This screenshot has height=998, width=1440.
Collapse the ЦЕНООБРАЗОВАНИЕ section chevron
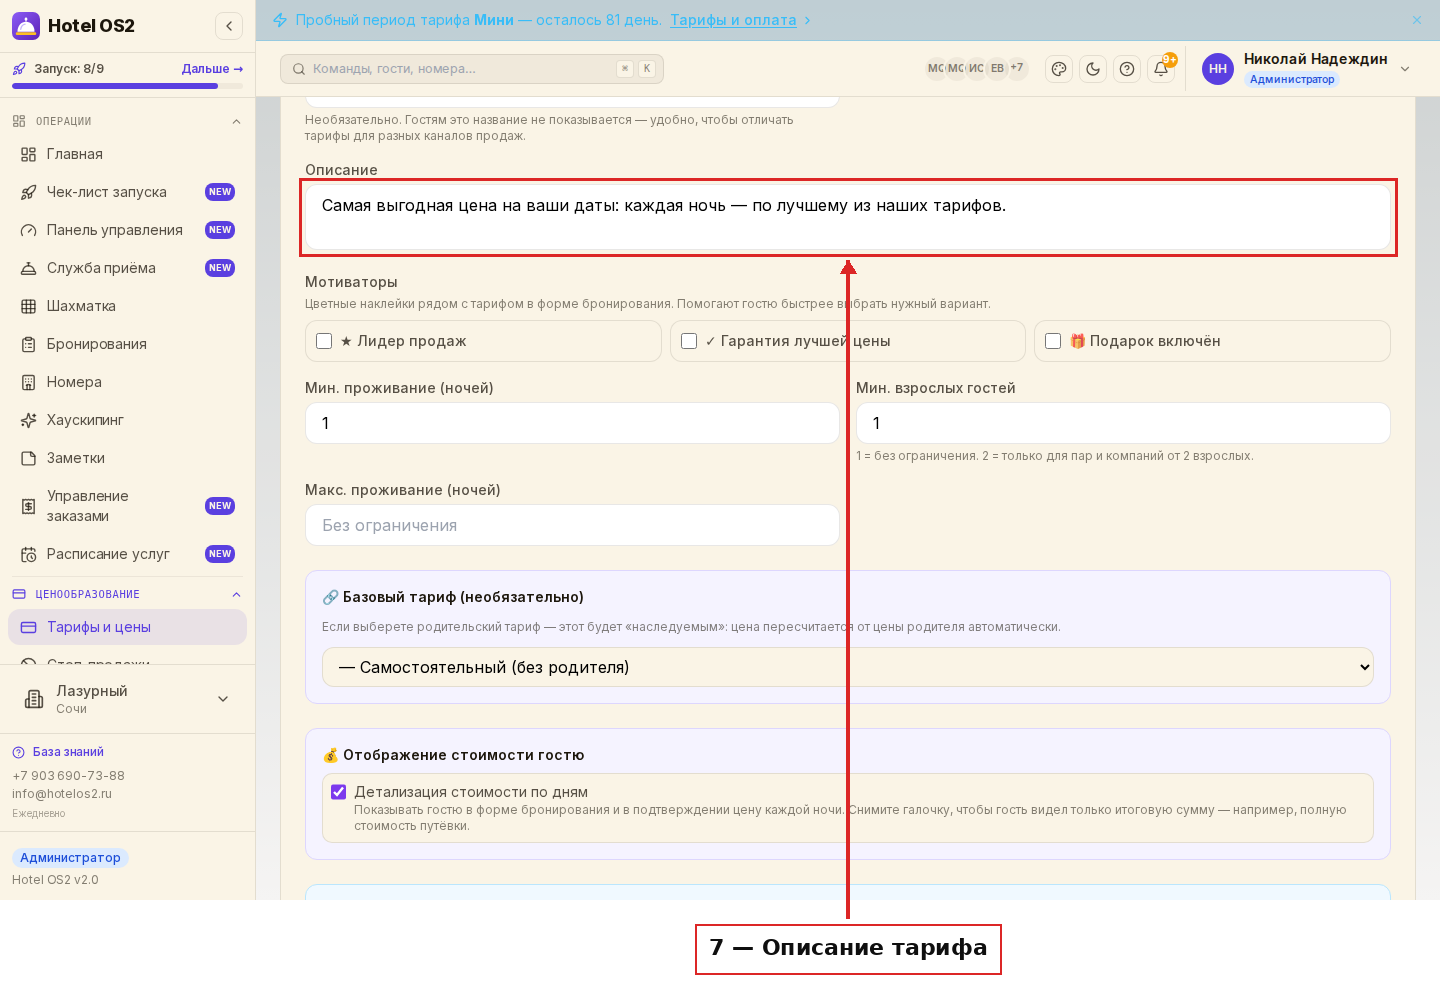tap(237, 594)
